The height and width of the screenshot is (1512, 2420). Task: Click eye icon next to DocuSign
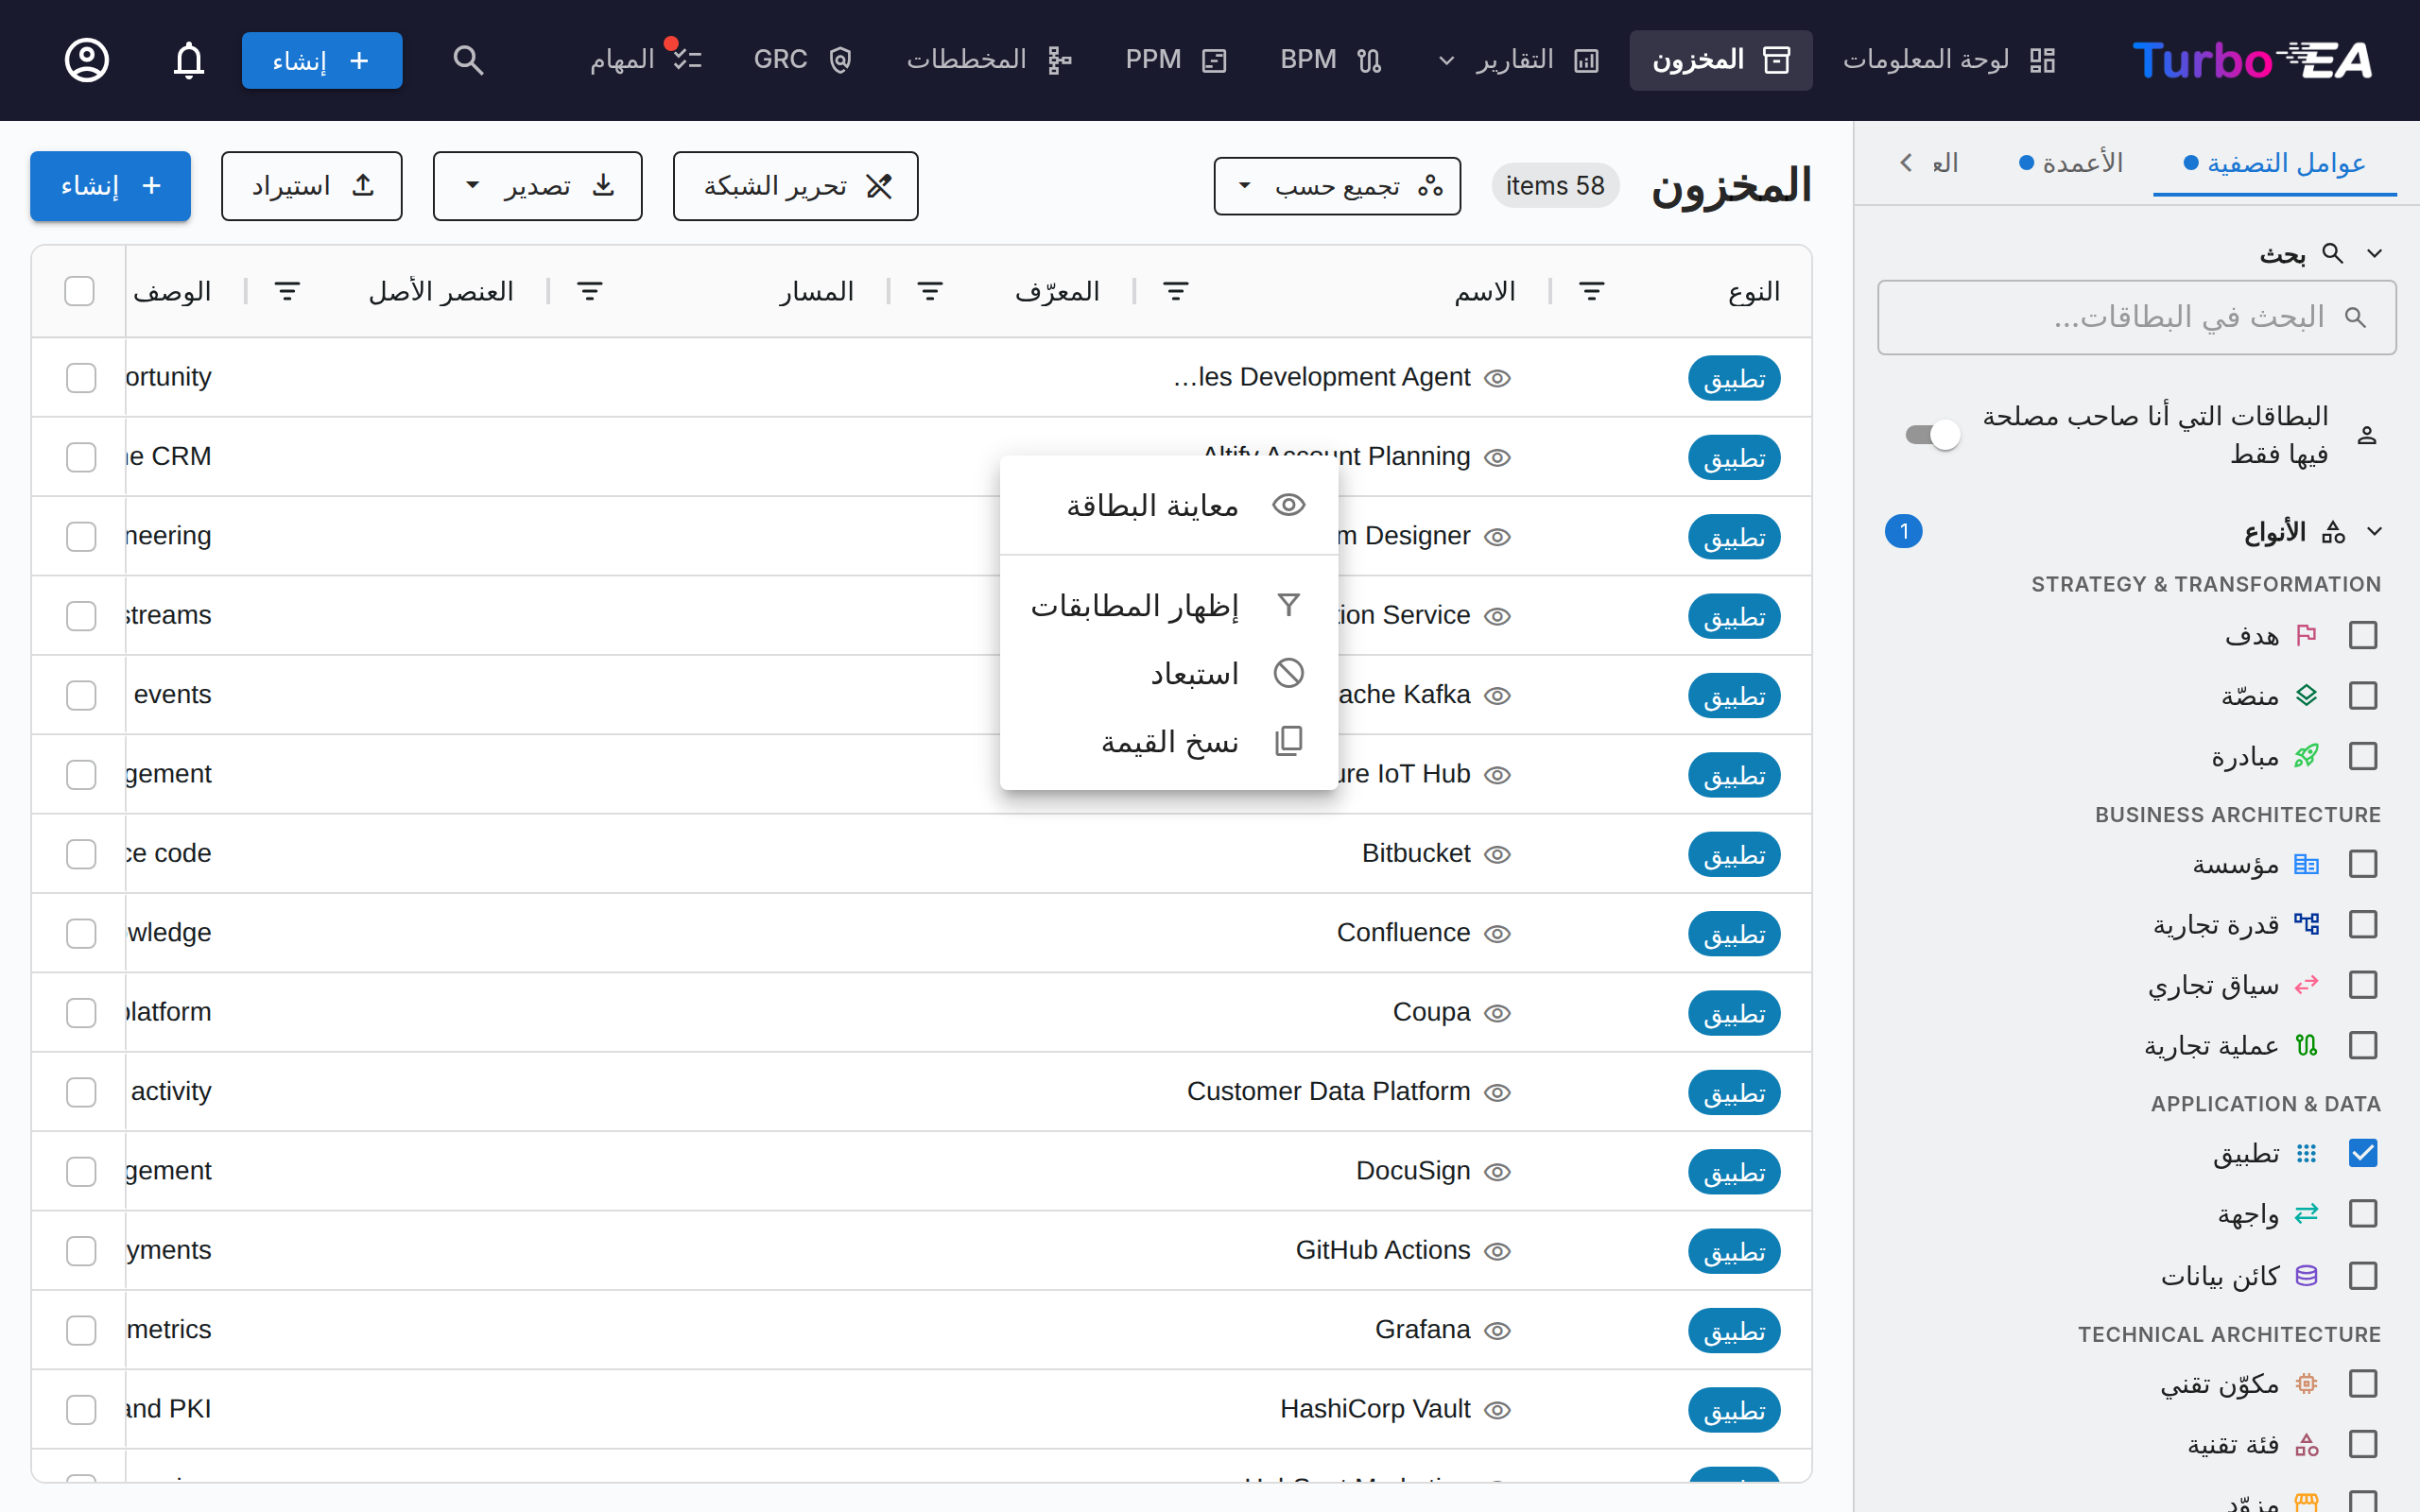pos(1497,1171)
